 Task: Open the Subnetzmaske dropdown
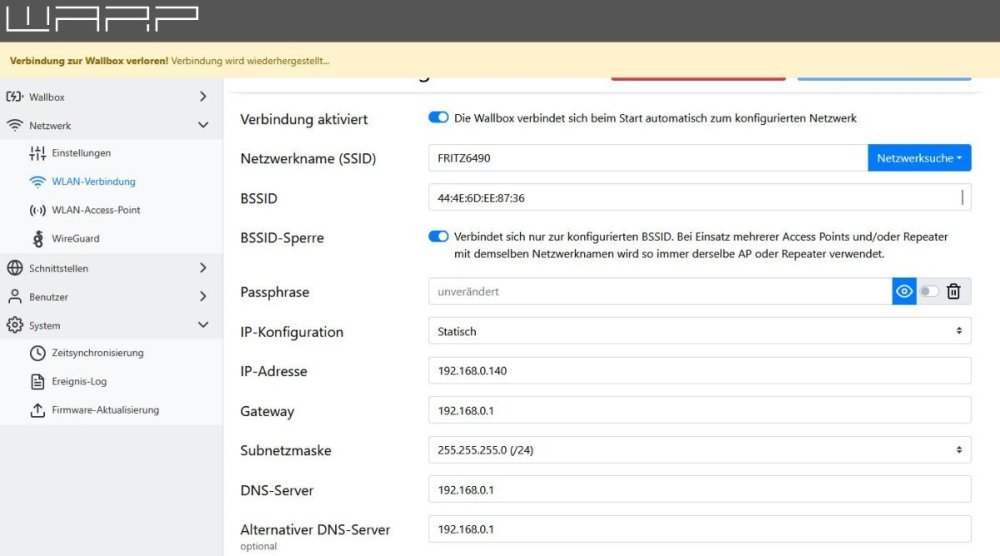699,450
